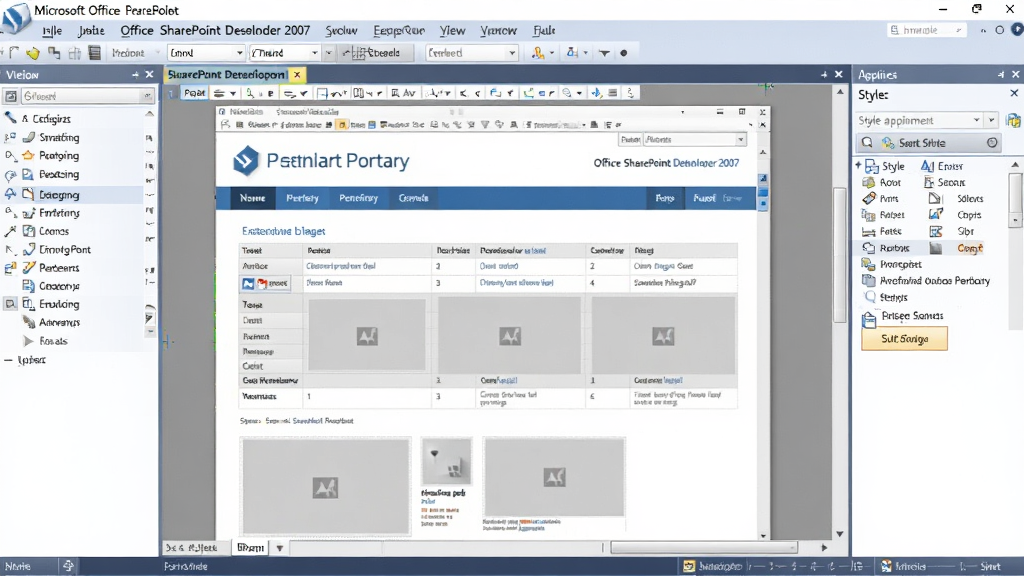Open the Yarrow menu
The height and width of the screenshot is (576, 1024).
pos(498,31)
